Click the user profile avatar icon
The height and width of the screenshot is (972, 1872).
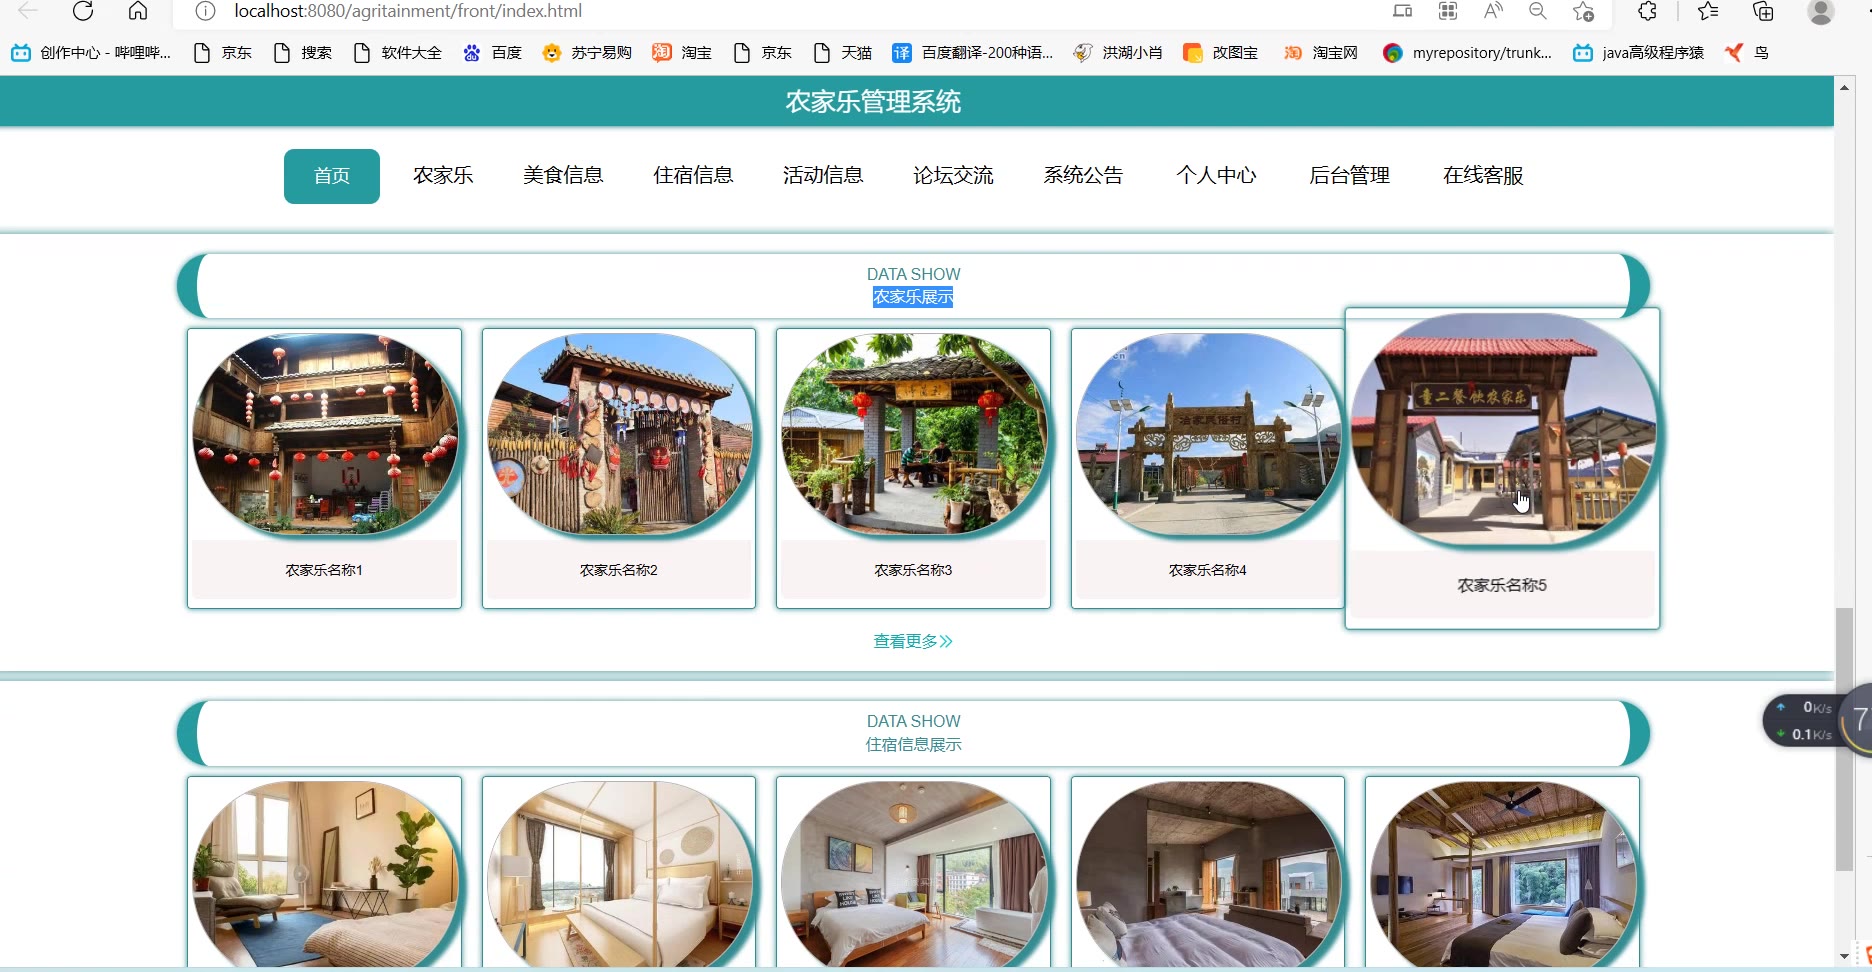(1821, 11)
